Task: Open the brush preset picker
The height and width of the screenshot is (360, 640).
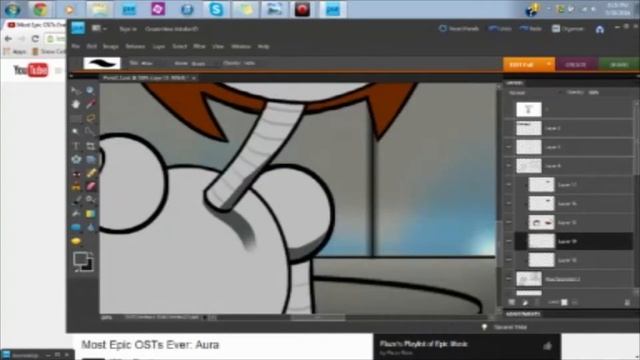Action: pyautogui.click(x=102, y=63)
